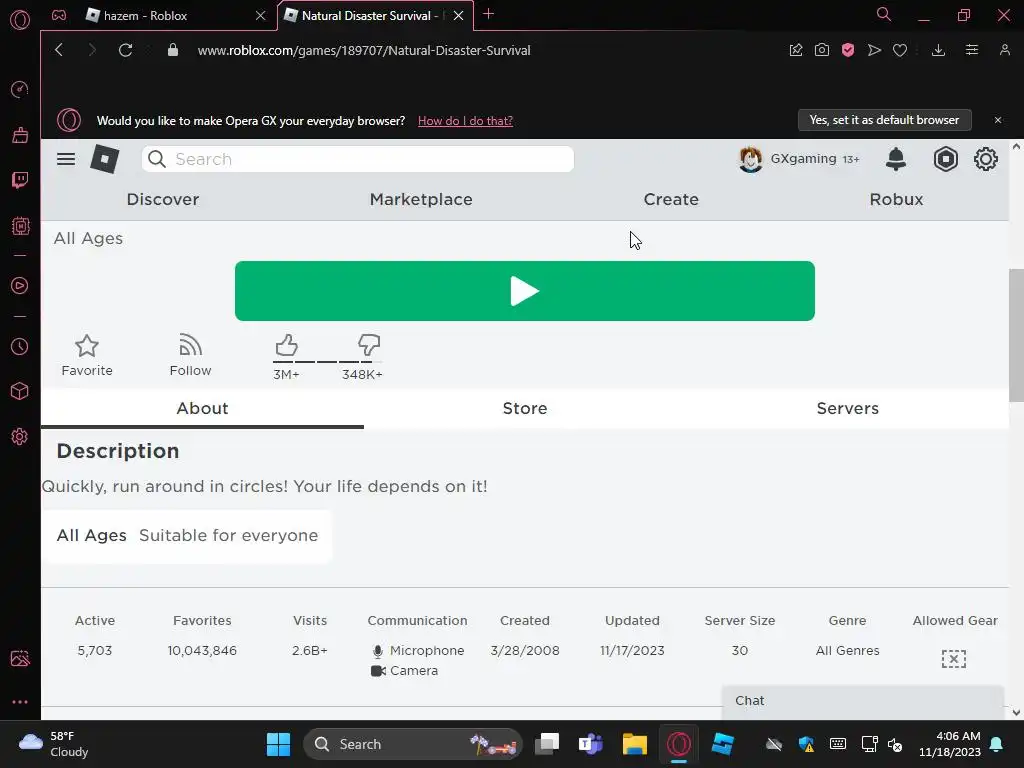Click 'Yes, set it as default browser'
This screenshot has height=768, width=1024.
[x=884, y=120]
